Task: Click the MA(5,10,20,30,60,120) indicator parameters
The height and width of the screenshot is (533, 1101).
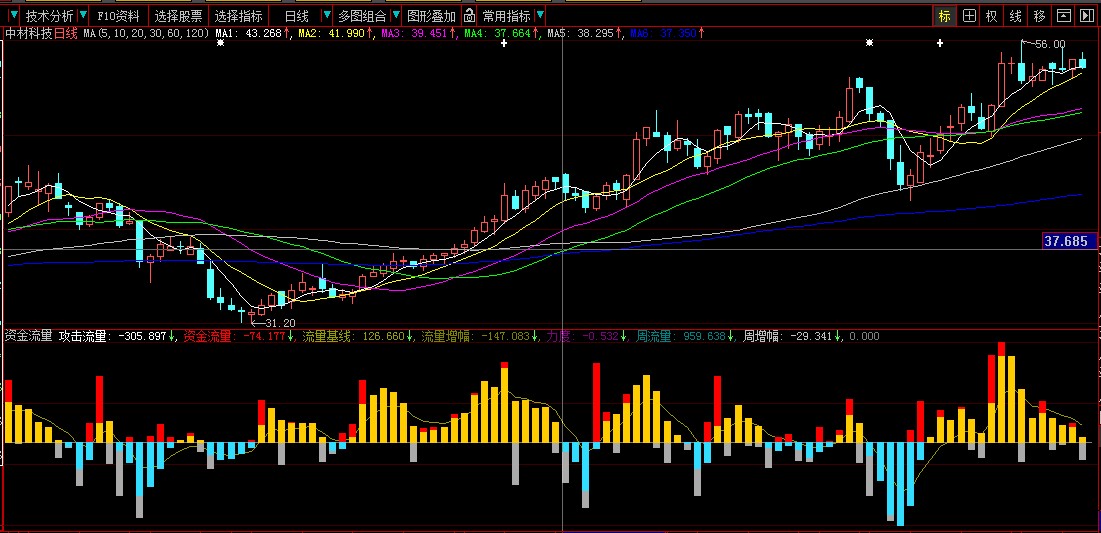Action: tap(146, 33)
